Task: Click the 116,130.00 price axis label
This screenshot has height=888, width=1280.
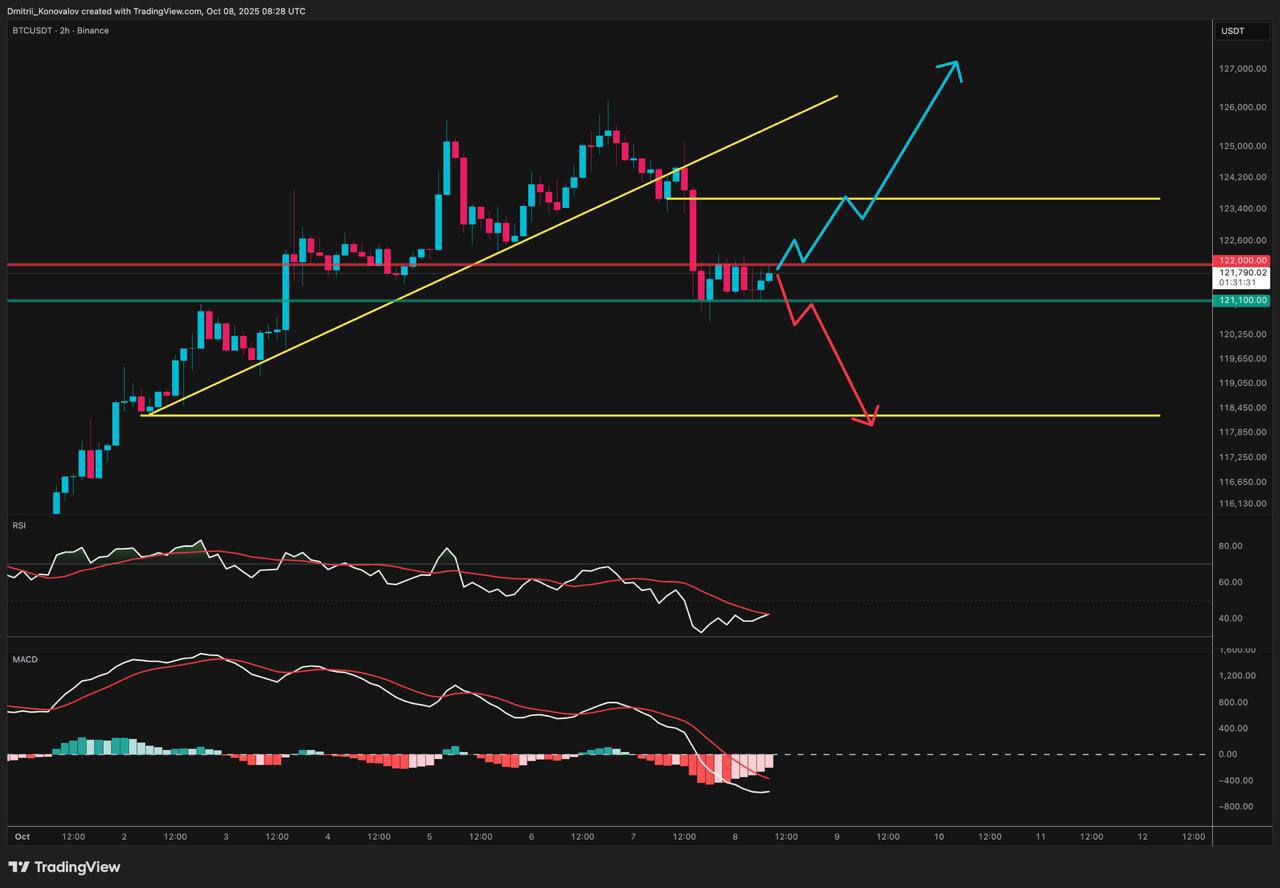Action: 1243,504
